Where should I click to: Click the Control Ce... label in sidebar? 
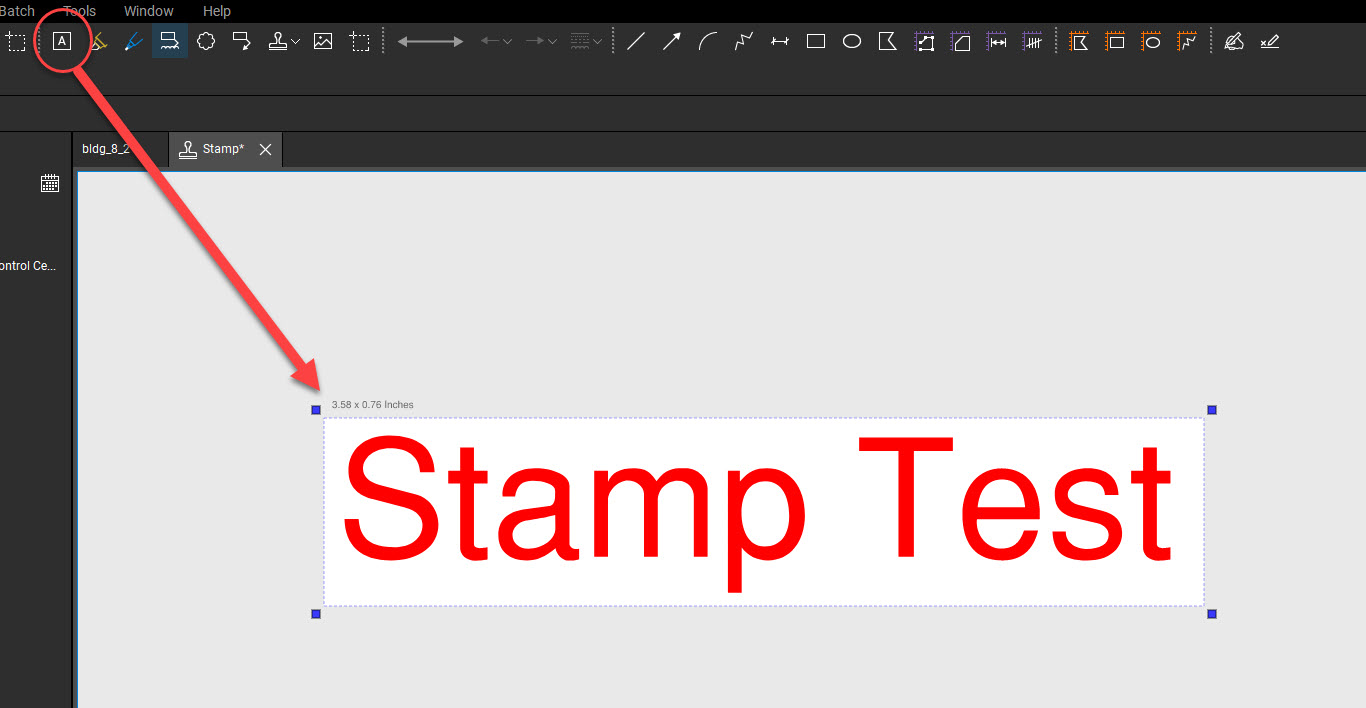(28, 266)
